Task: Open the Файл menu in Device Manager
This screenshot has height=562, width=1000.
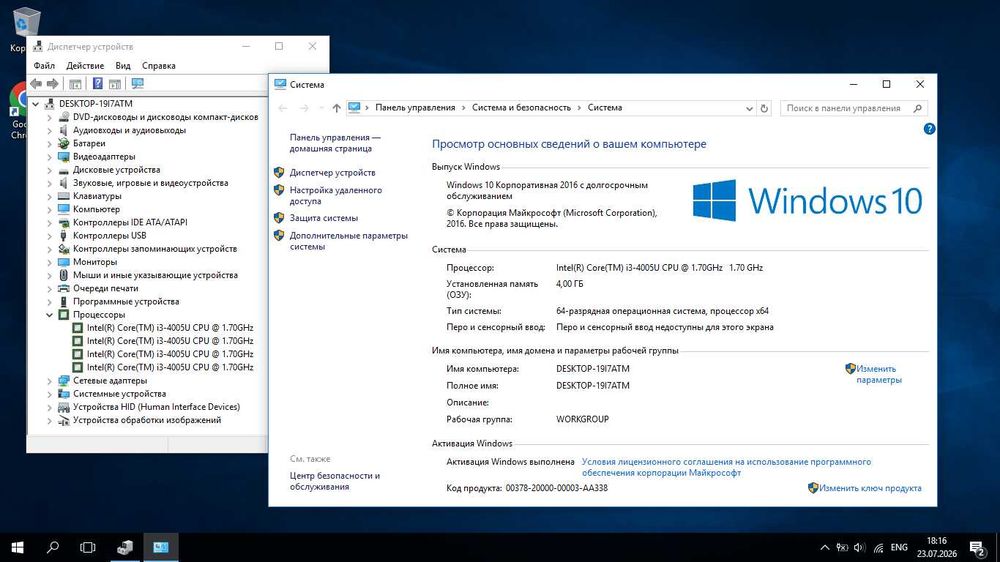Action: (44, 66)
